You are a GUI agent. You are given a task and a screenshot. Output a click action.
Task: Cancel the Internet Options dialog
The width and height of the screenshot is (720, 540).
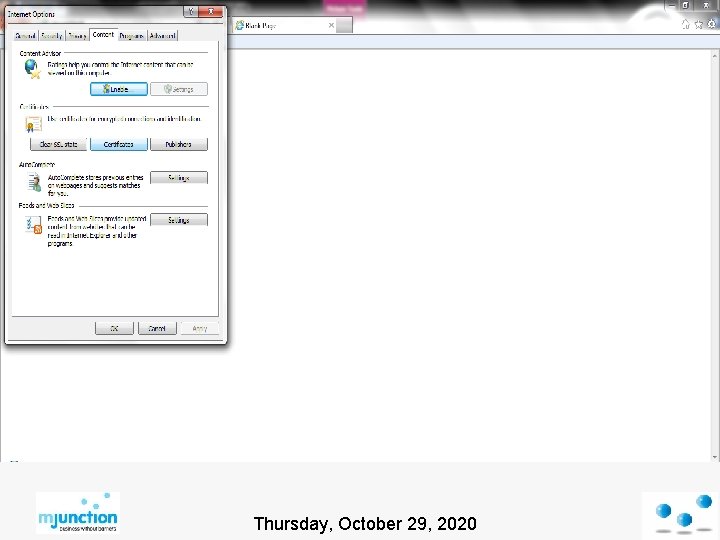[x=157, y=328]
